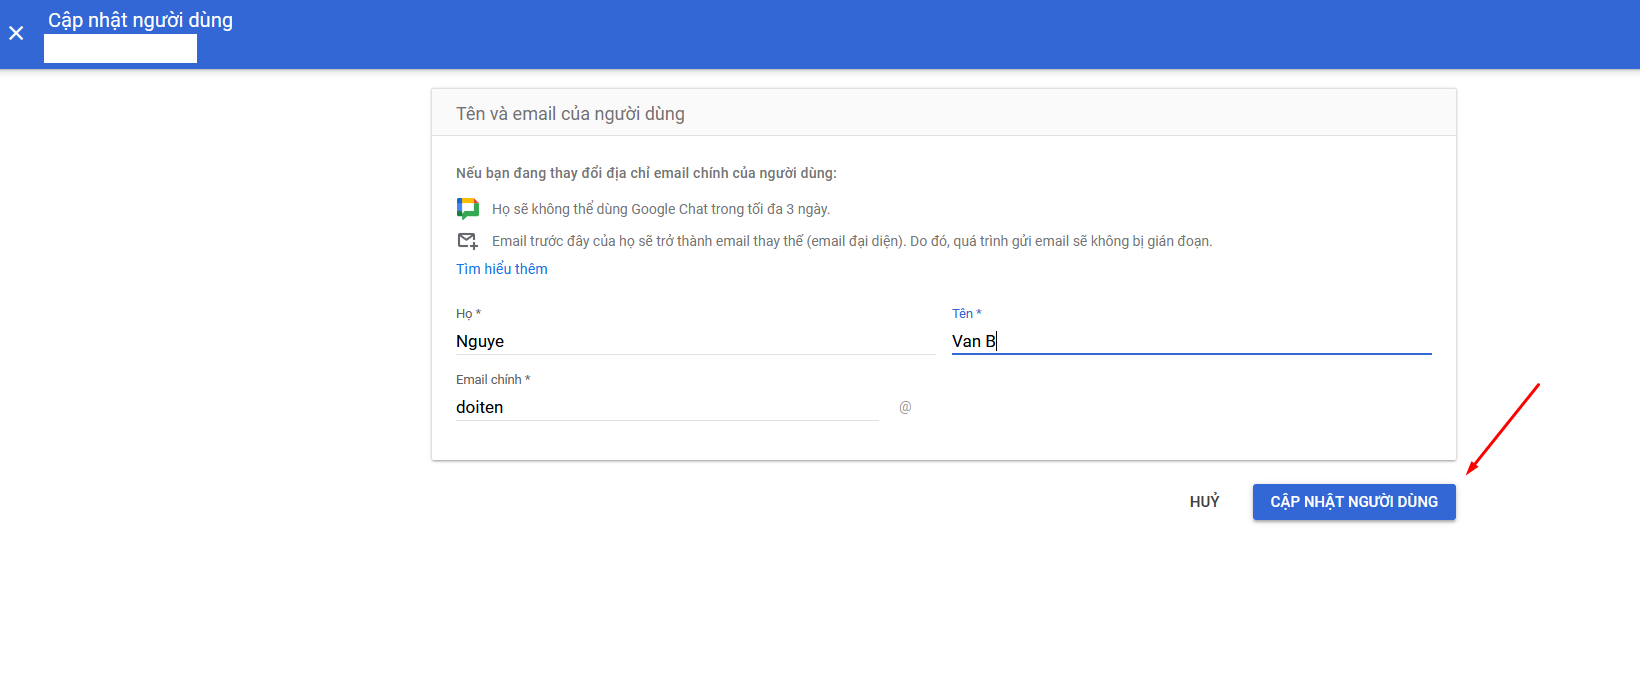Click the Google Chat 3-day warning text
Viewport: 1640px width, 674px height.
tap(660, 209)
